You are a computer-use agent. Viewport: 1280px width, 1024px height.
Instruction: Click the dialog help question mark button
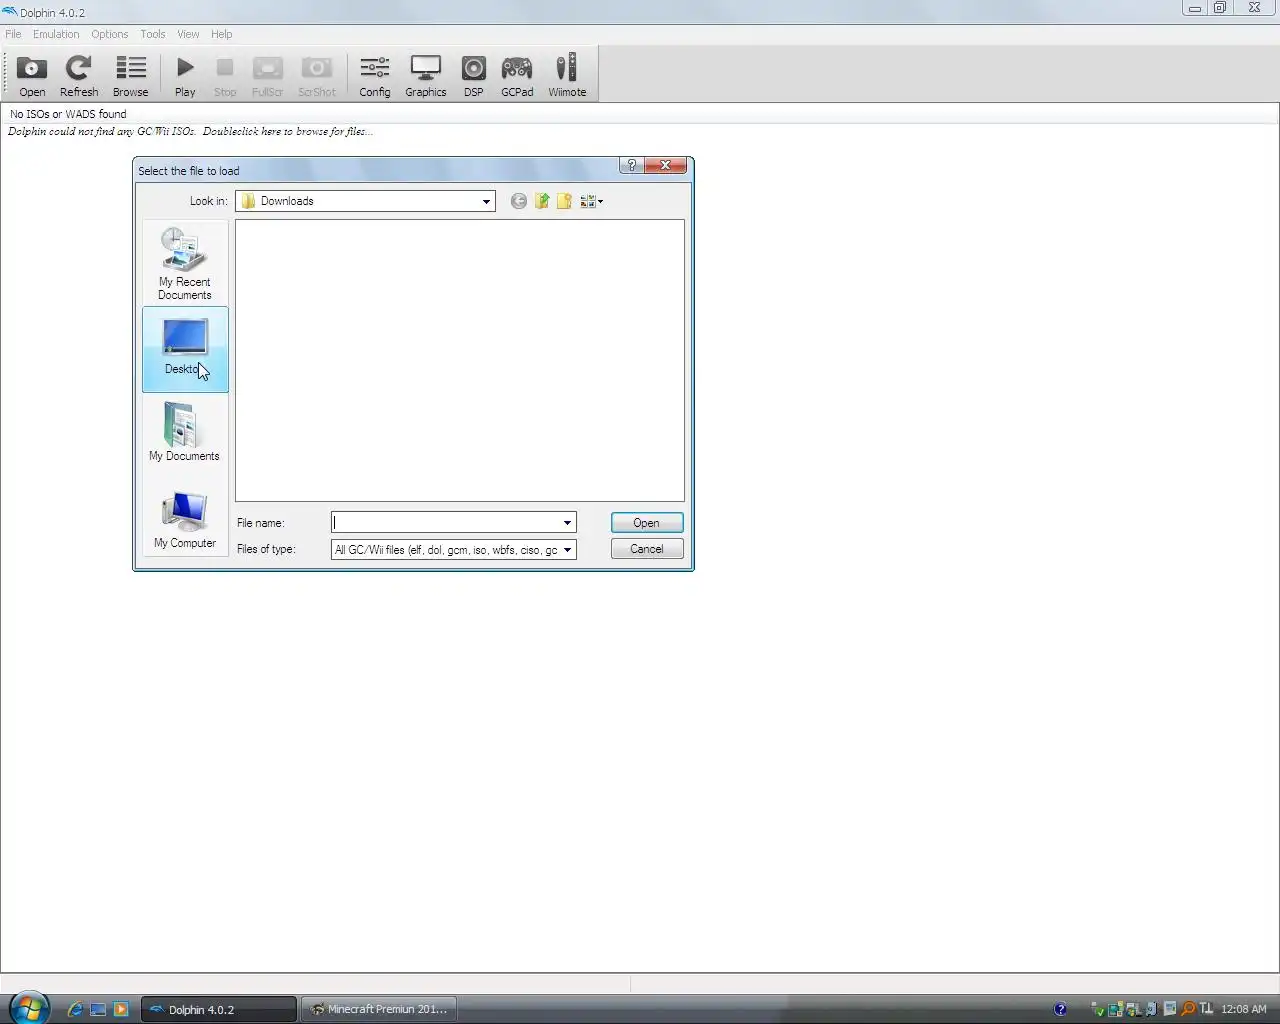click(631, 165)
